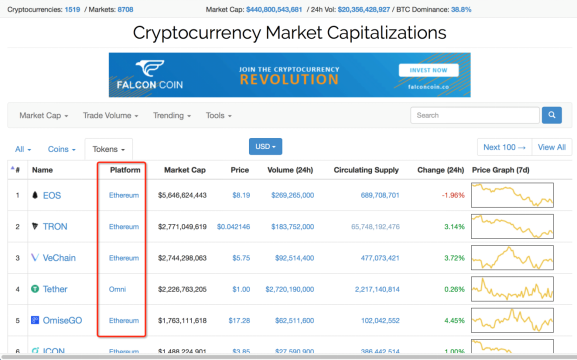577x360 pixels.
Task: Click VeChain price $5.75
Action: coord(241,258)
